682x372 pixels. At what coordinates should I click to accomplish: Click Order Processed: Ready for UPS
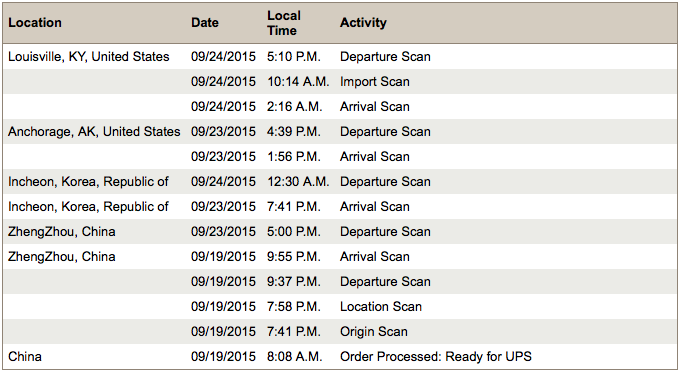(x=436, y=357)
